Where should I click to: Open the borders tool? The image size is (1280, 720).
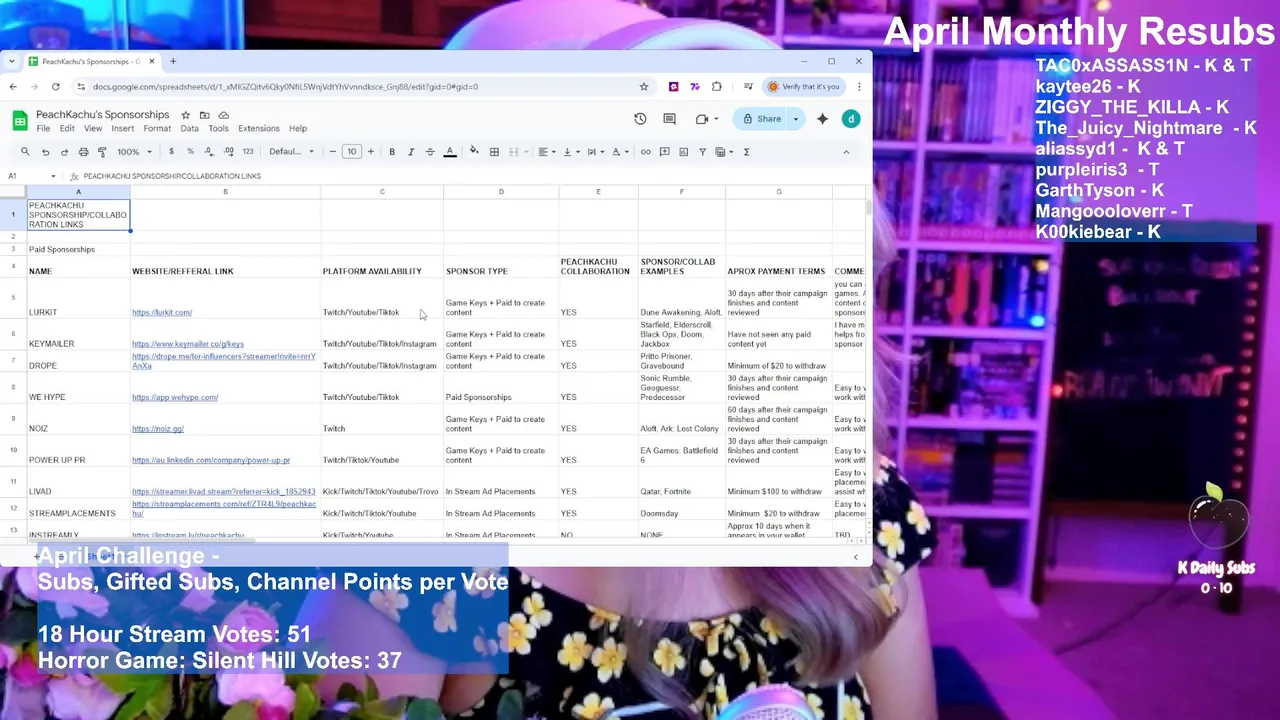[x=494, y=152]
